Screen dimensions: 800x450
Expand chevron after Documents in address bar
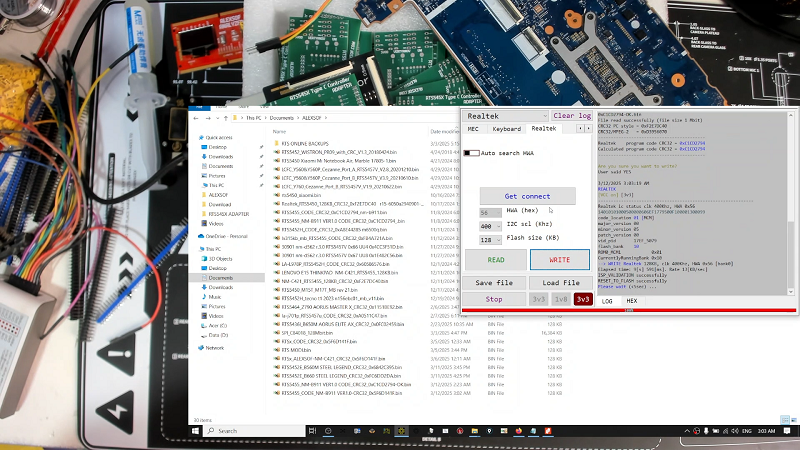point(298,118)
